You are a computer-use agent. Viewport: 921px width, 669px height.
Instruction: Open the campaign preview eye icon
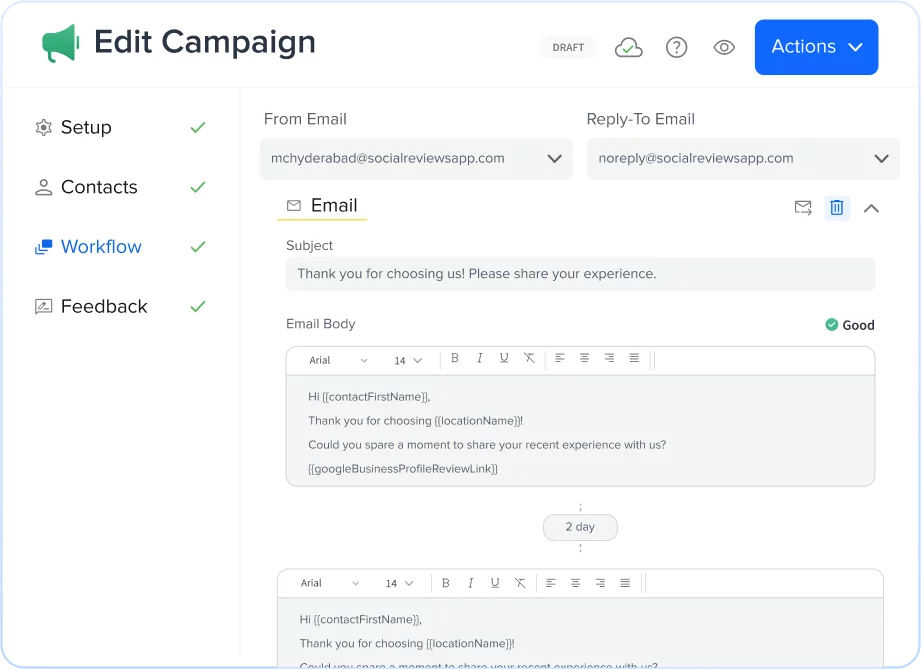[x=724, y=47]
